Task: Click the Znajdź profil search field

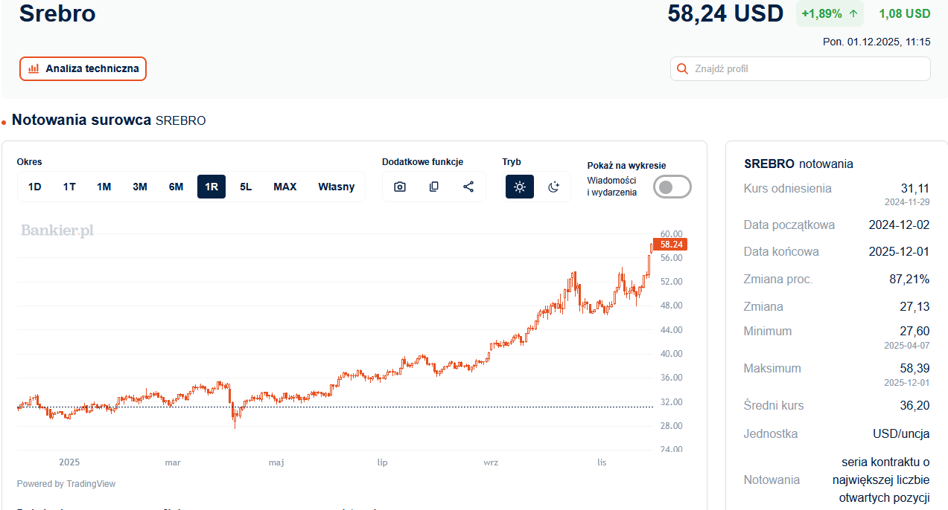Action: pyautogui.click(x=810, y=69)
